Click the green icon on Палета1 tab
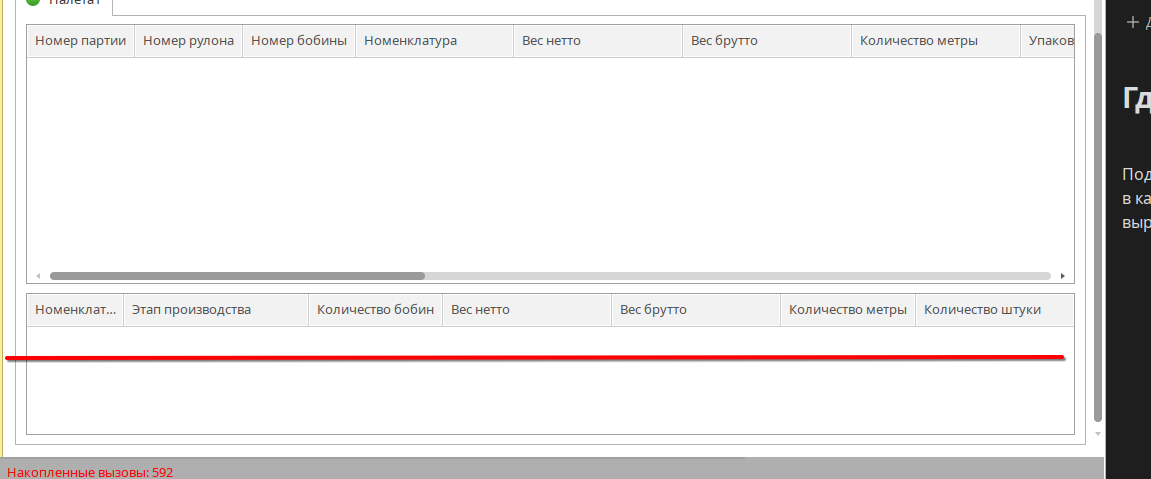 [x=33, y=3]
